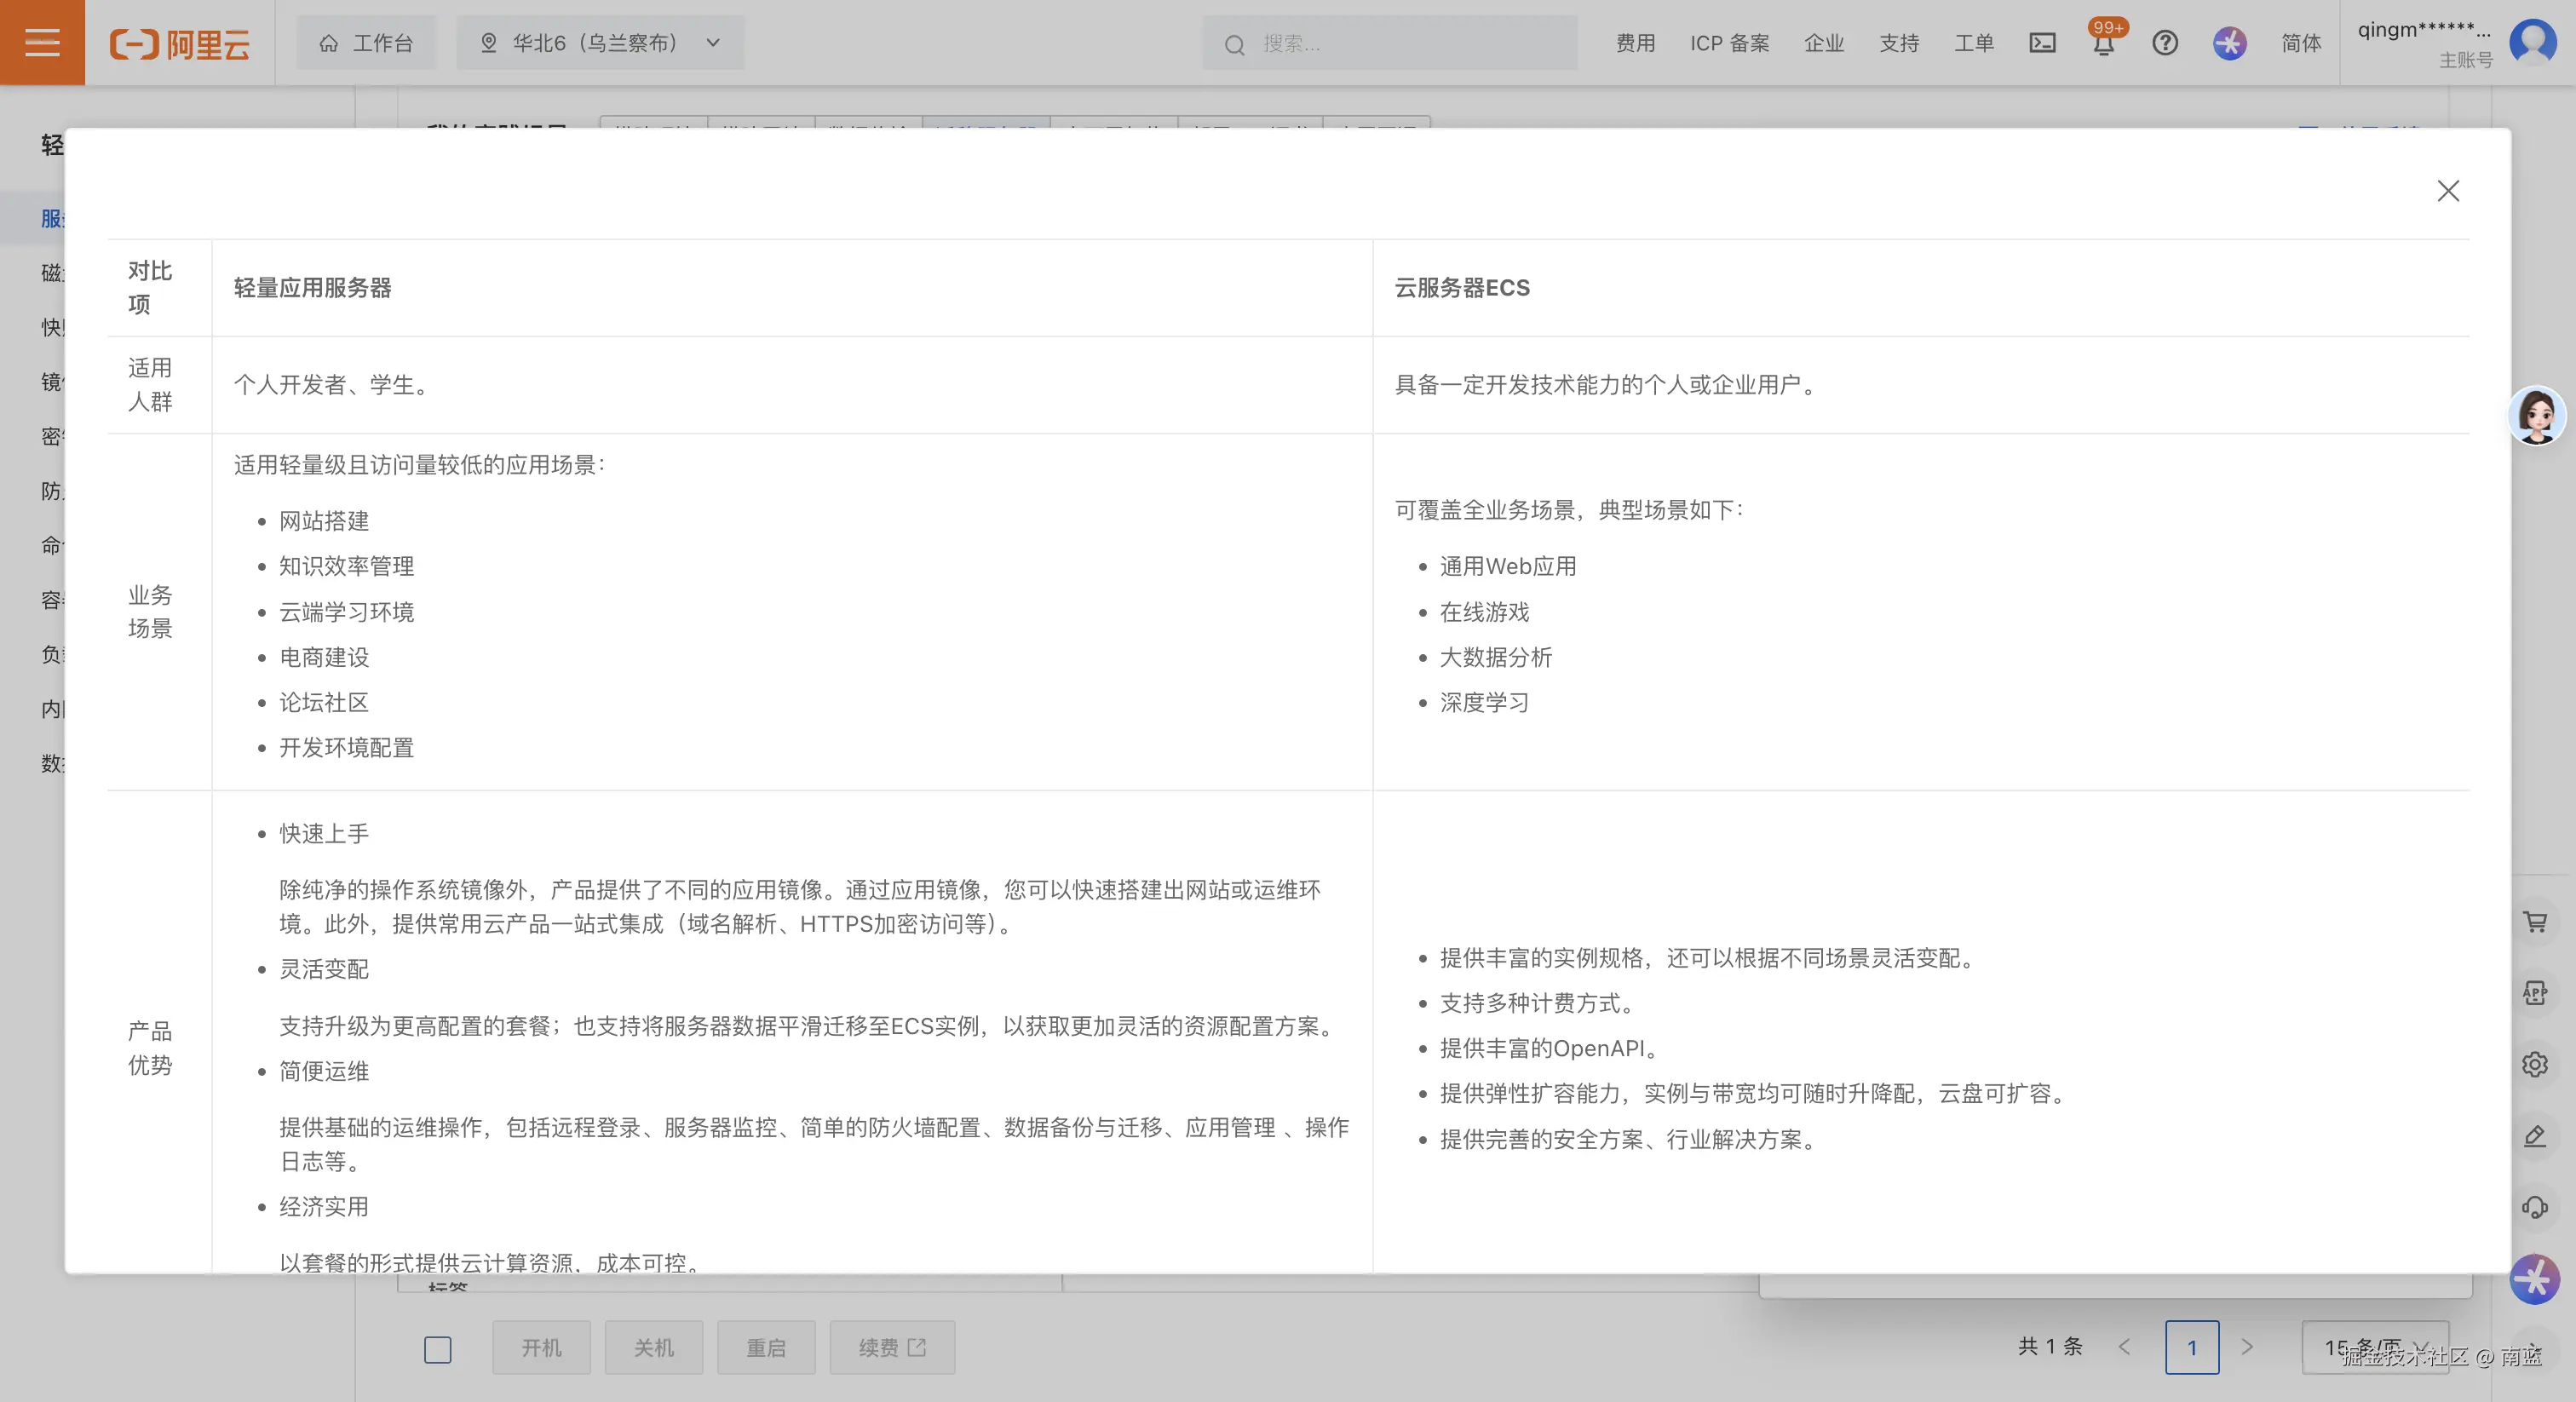
Task: Click the 深度学习 list item
Action: 1485,702
